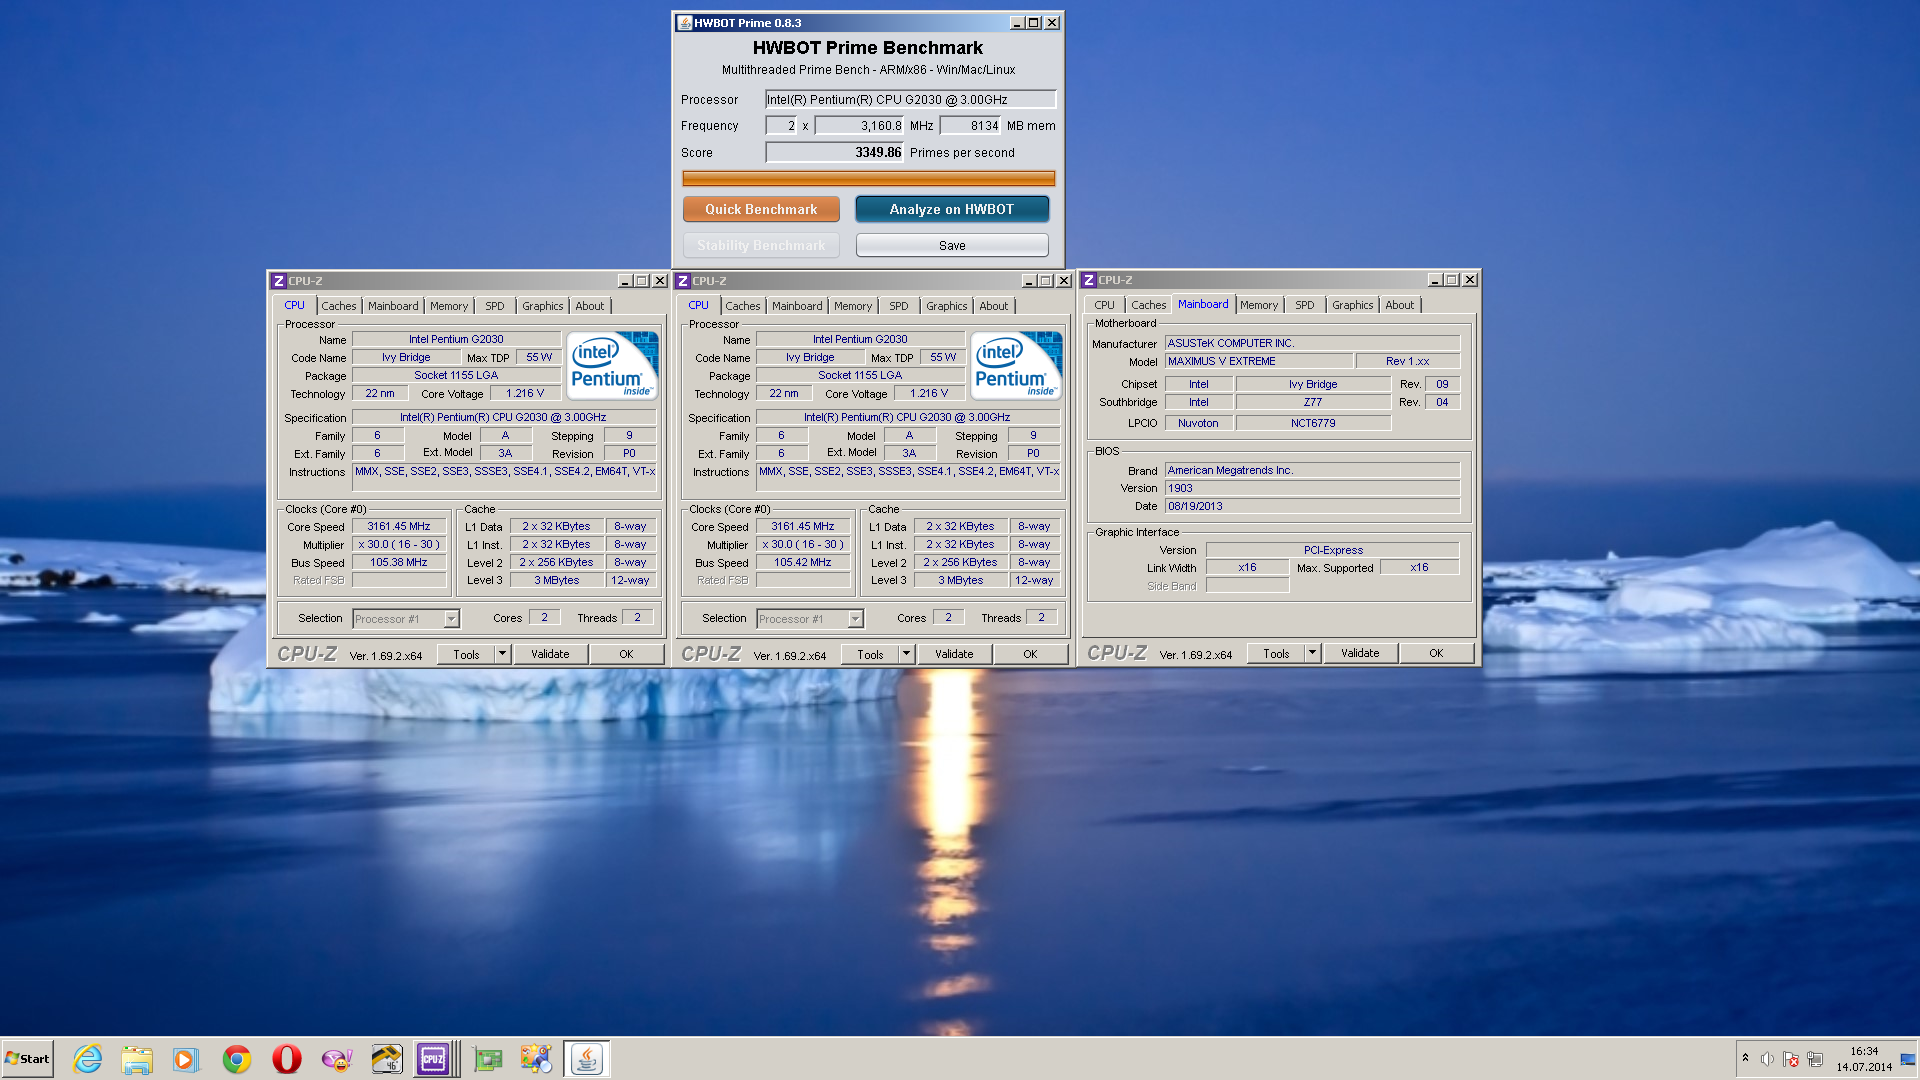Click Validate in middle CPU-Z window
Viewport: 1920px width, 1080px height.
click(x=954, y=654)
